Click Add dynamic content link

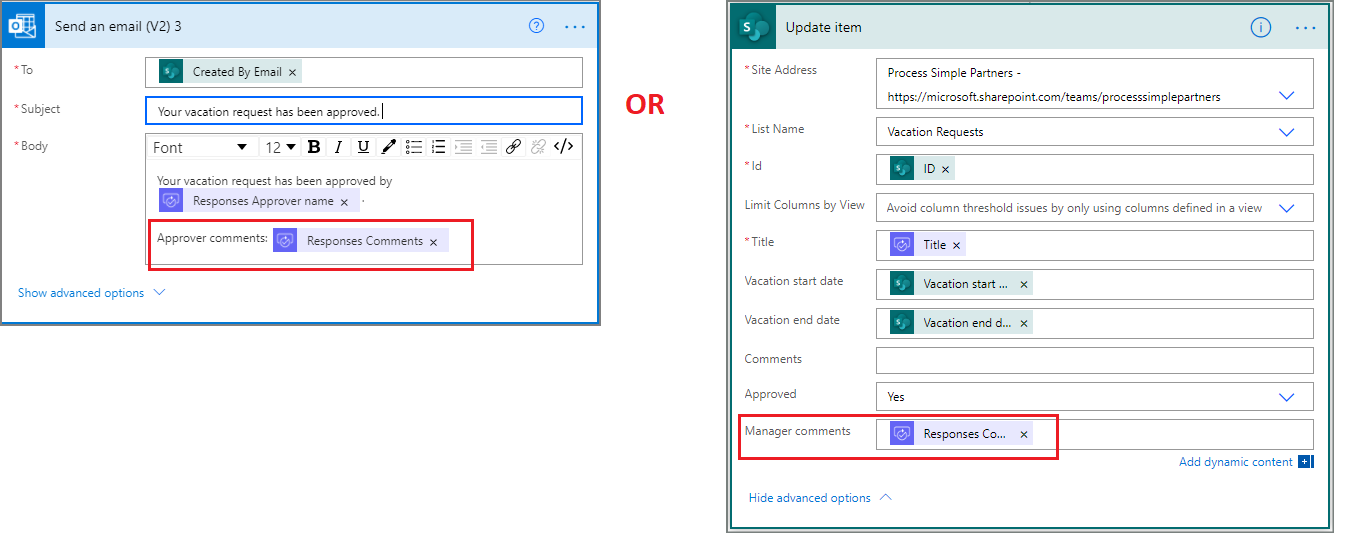point(1236,462)
